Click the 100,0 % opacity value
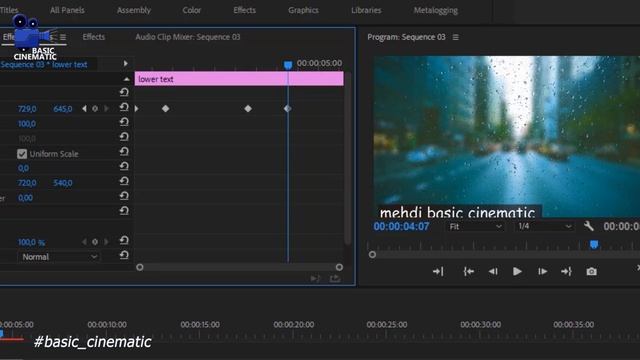Viewport: 640px width, 360px height. pyautogui.click(x=31, y=242)
